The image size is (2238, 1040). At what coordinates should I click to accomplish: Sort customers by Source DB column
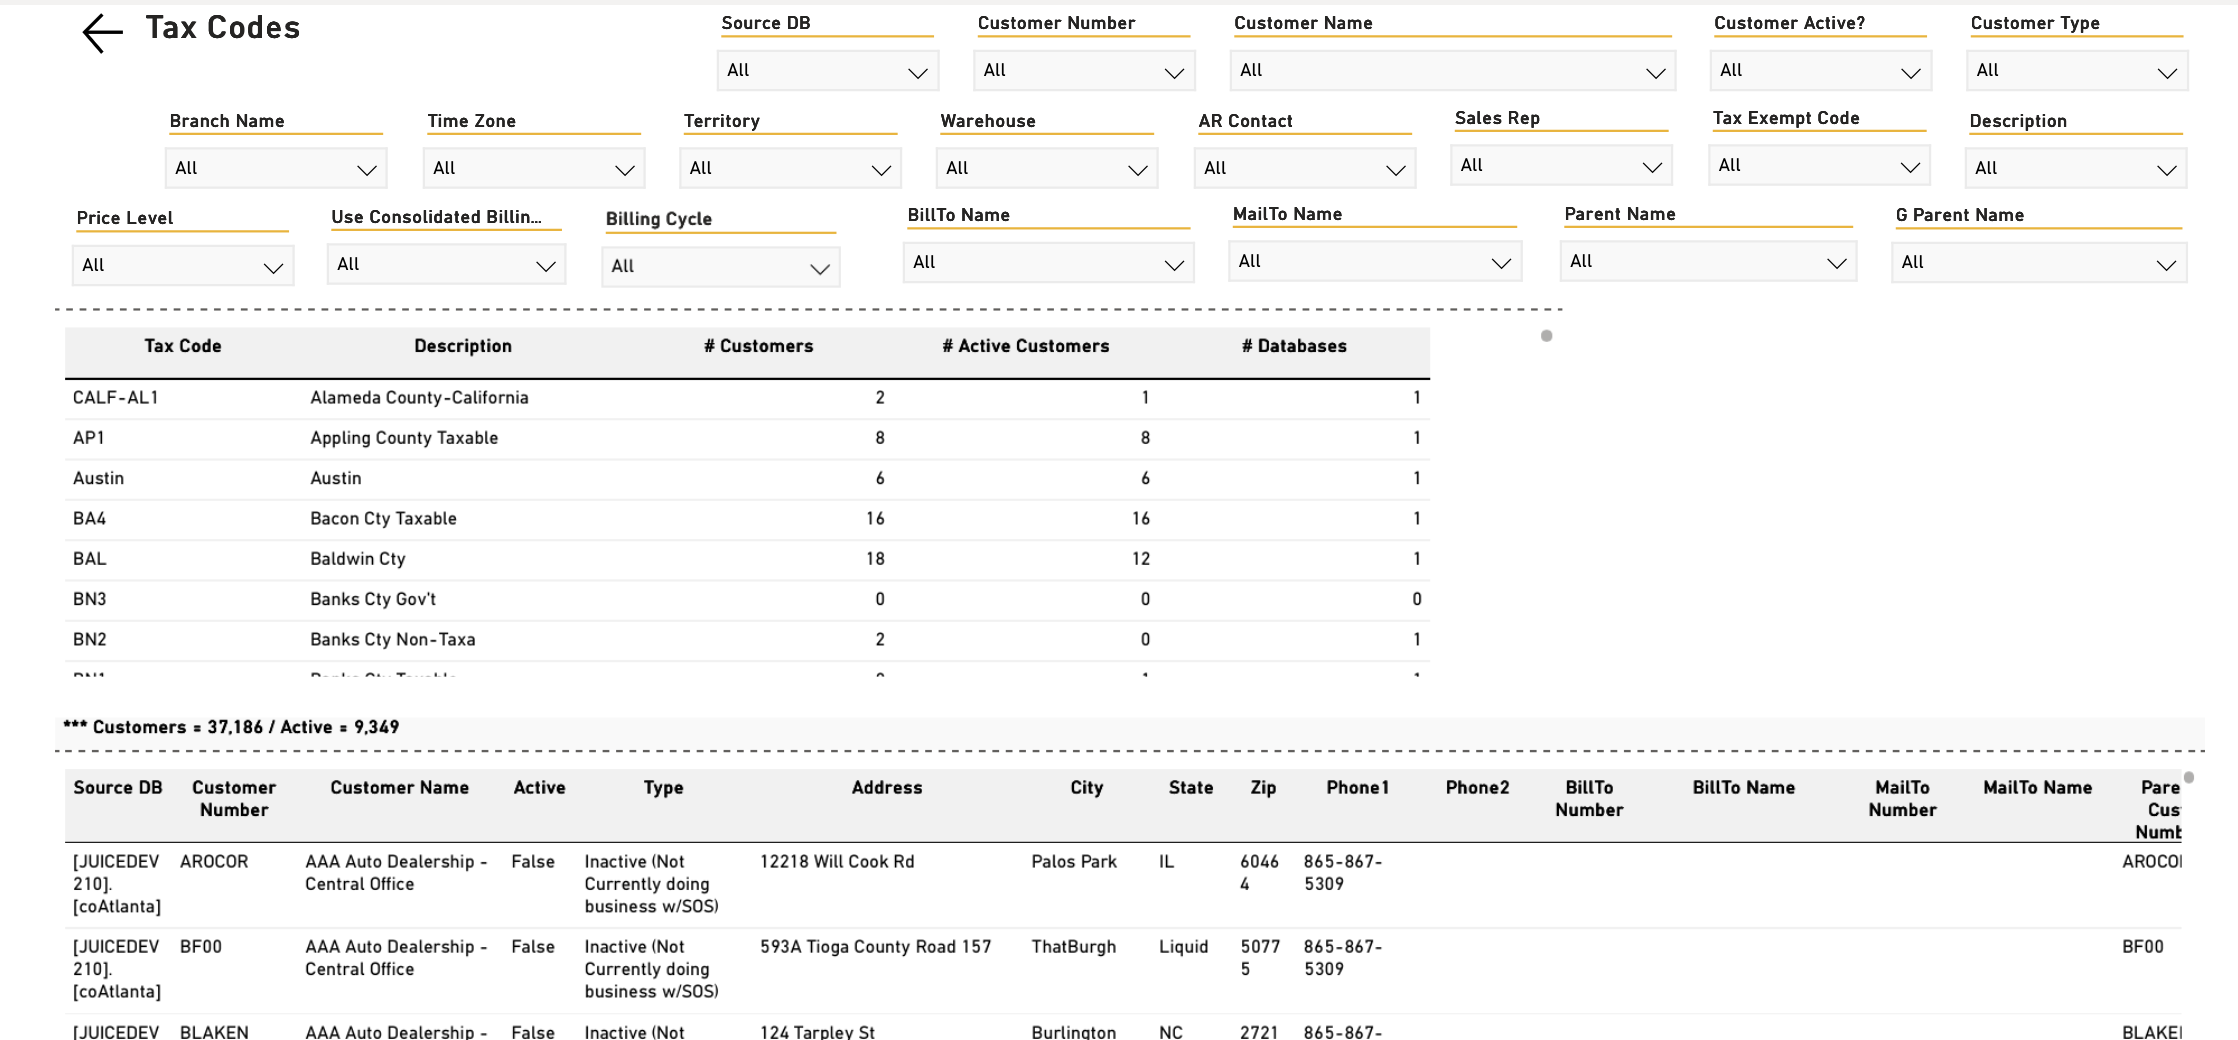pos(118,788)
